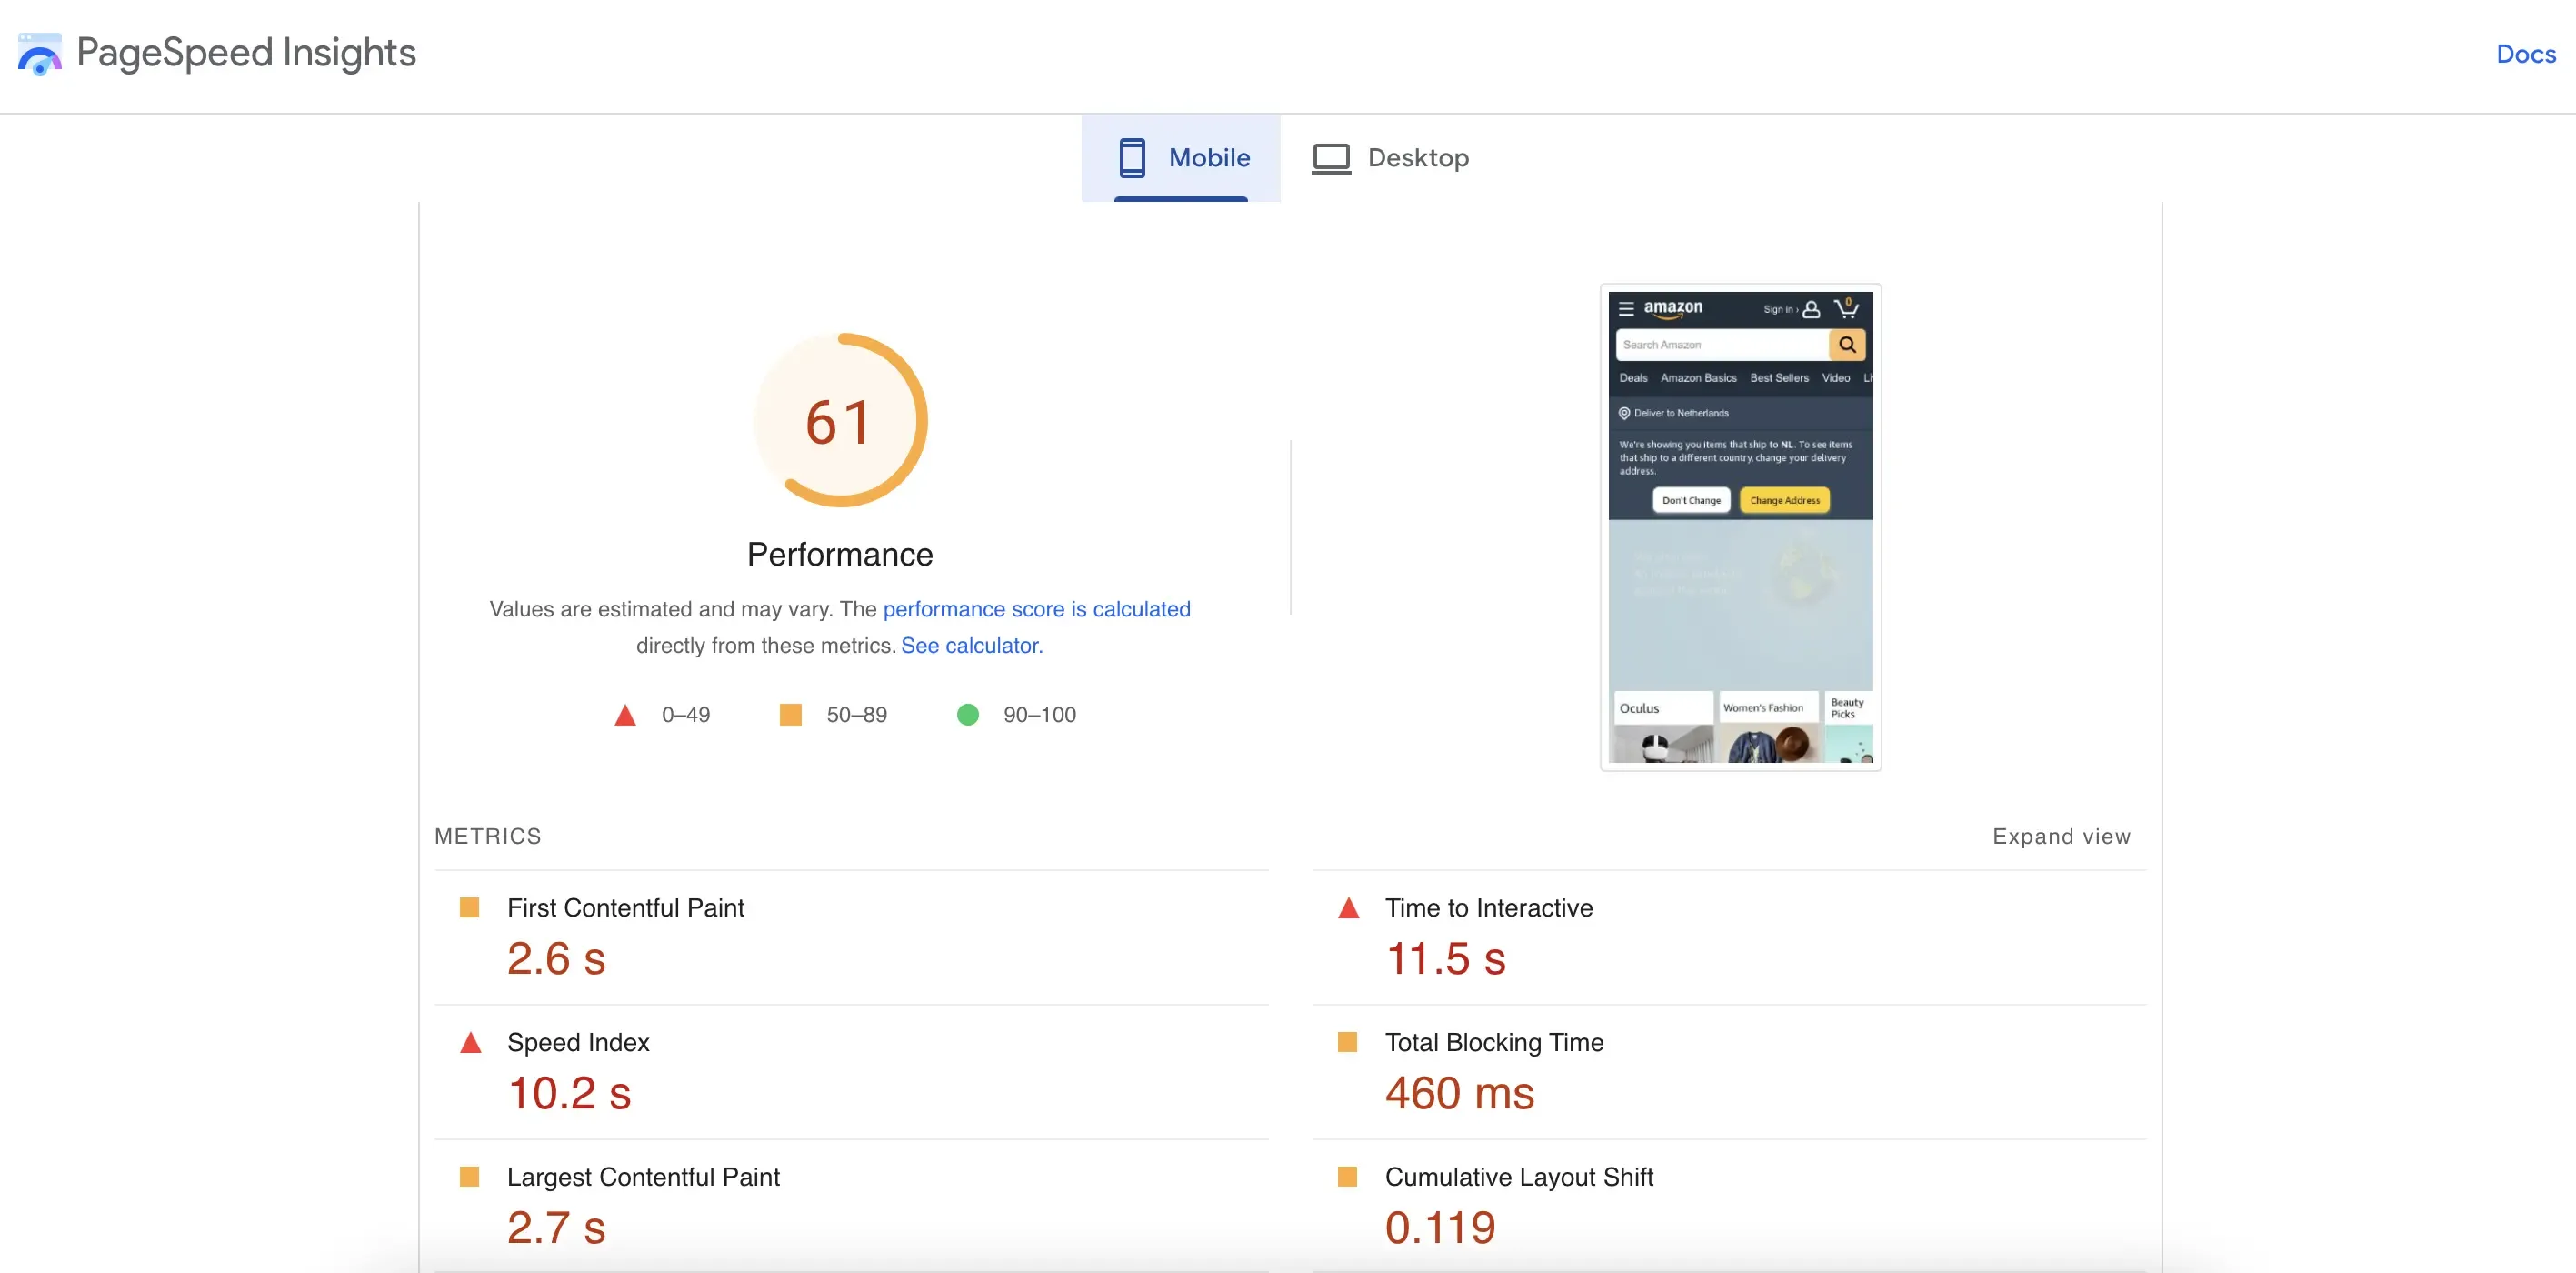Open the performance score calculation link
2576x1273 pixels.
point(1037,609)
